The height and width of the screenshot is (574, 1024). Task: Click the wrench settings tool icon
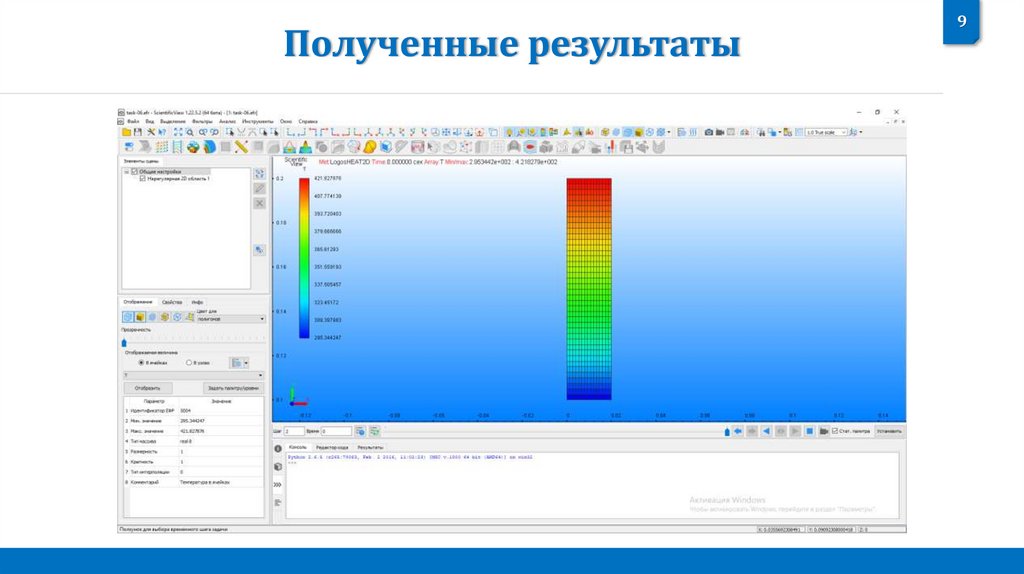point(151,132)
